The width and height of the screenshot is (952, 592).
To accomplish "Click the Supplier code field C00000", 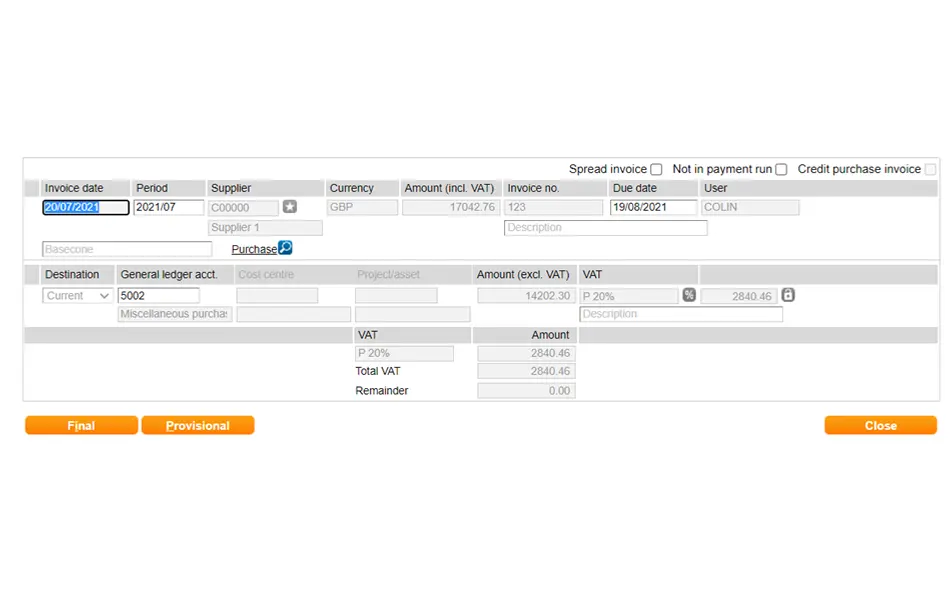I will [x=243, y=208].
